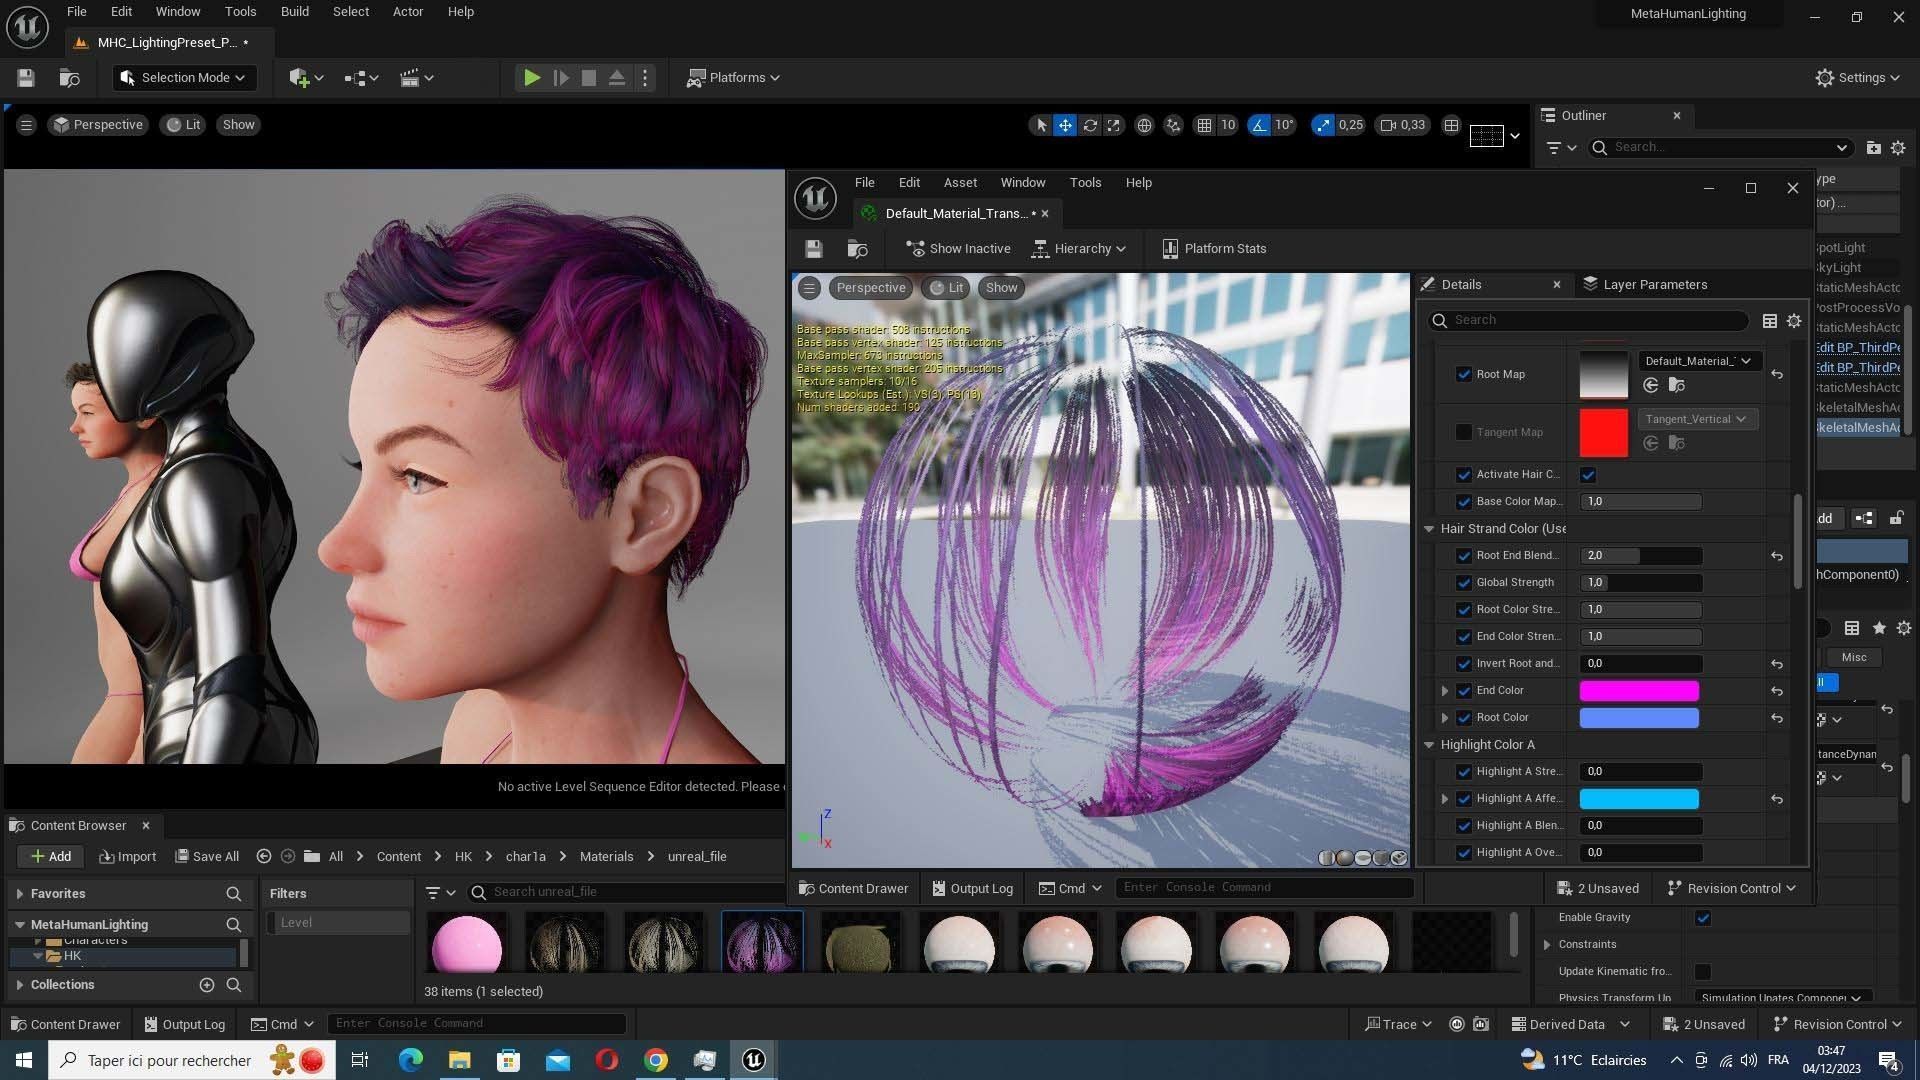Open the Selection Mode dropdown
1920x1080 pixels.
[183, 78]
